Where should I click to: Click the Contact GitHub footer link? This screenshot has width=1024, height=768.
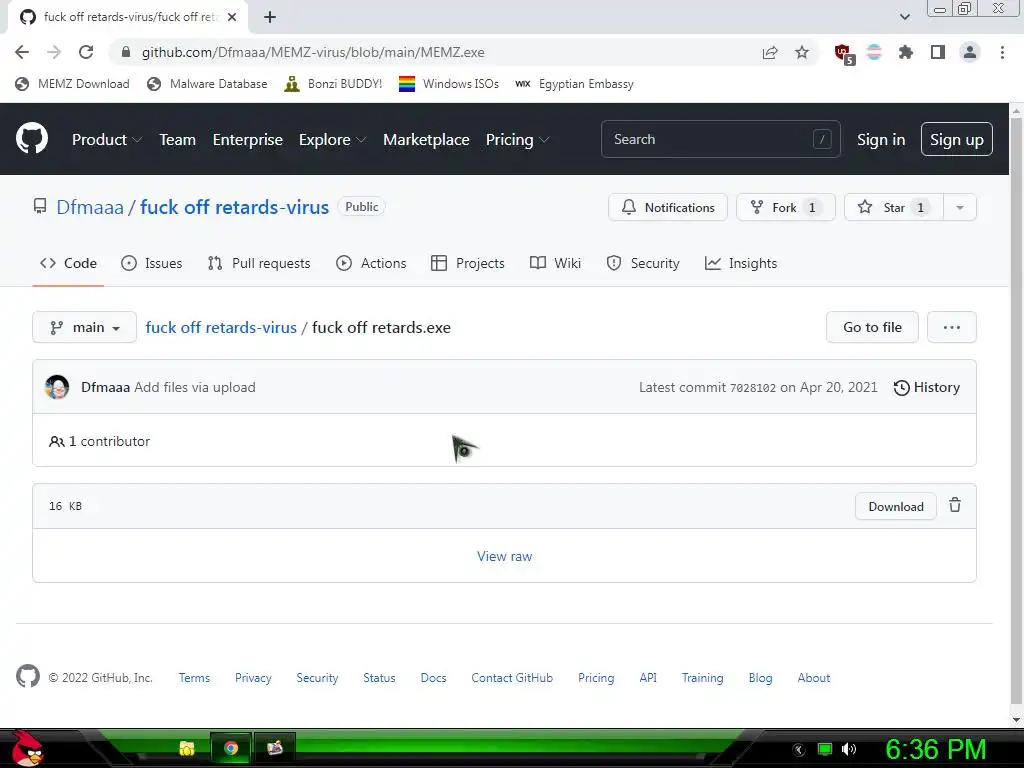(x=512, y=677)
